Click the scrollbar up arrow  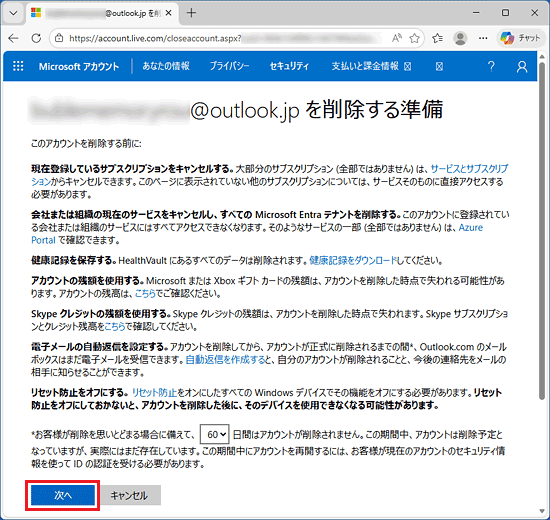542,56
